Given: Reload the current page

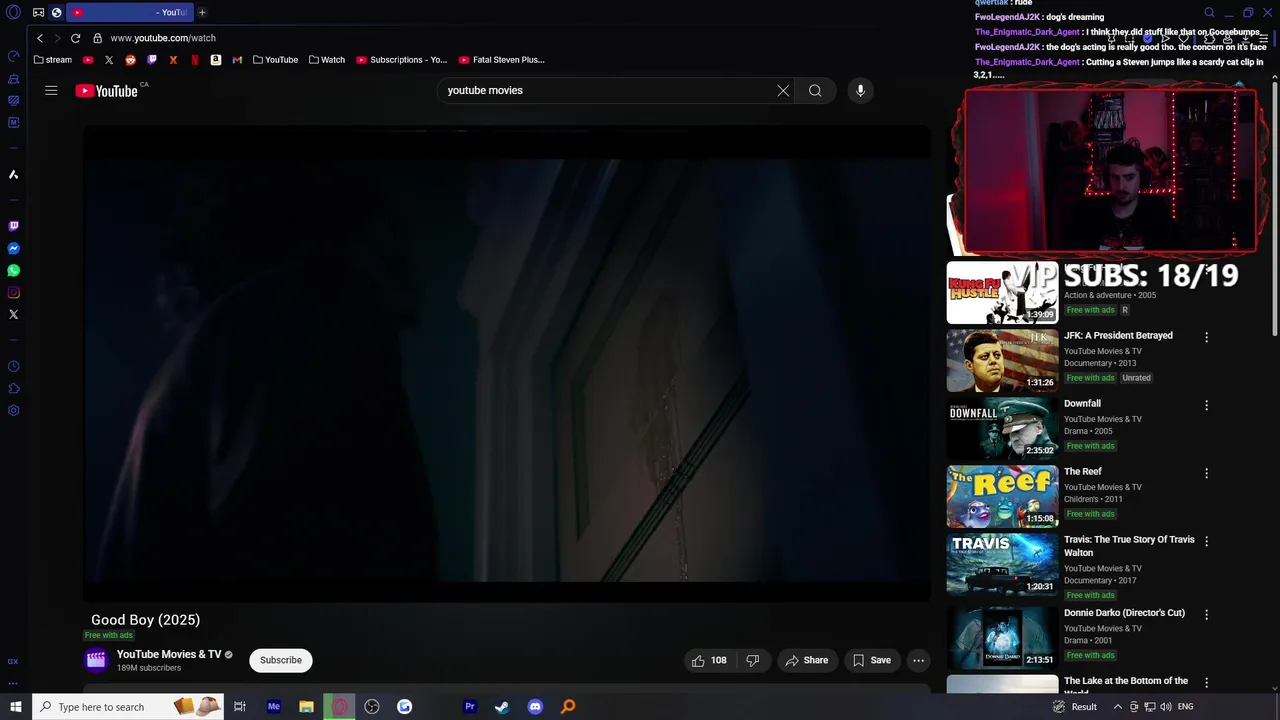Looking at the screenshot, I should click(75, 38).
